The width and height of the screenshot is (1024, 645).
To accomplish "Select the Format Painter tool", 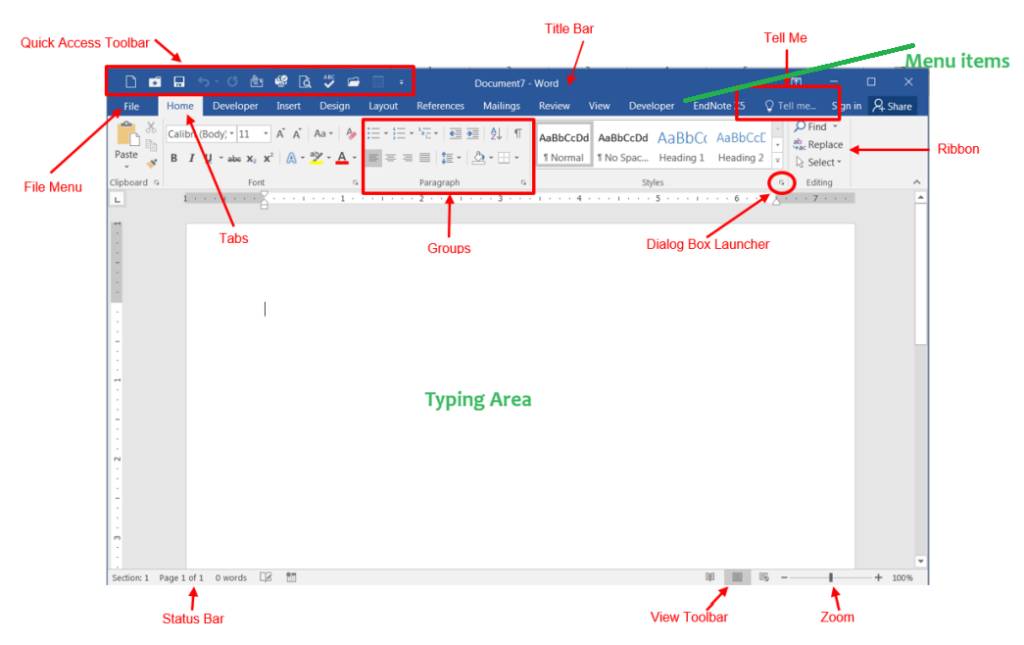I will pyautogui.click(x=152, y=164).
